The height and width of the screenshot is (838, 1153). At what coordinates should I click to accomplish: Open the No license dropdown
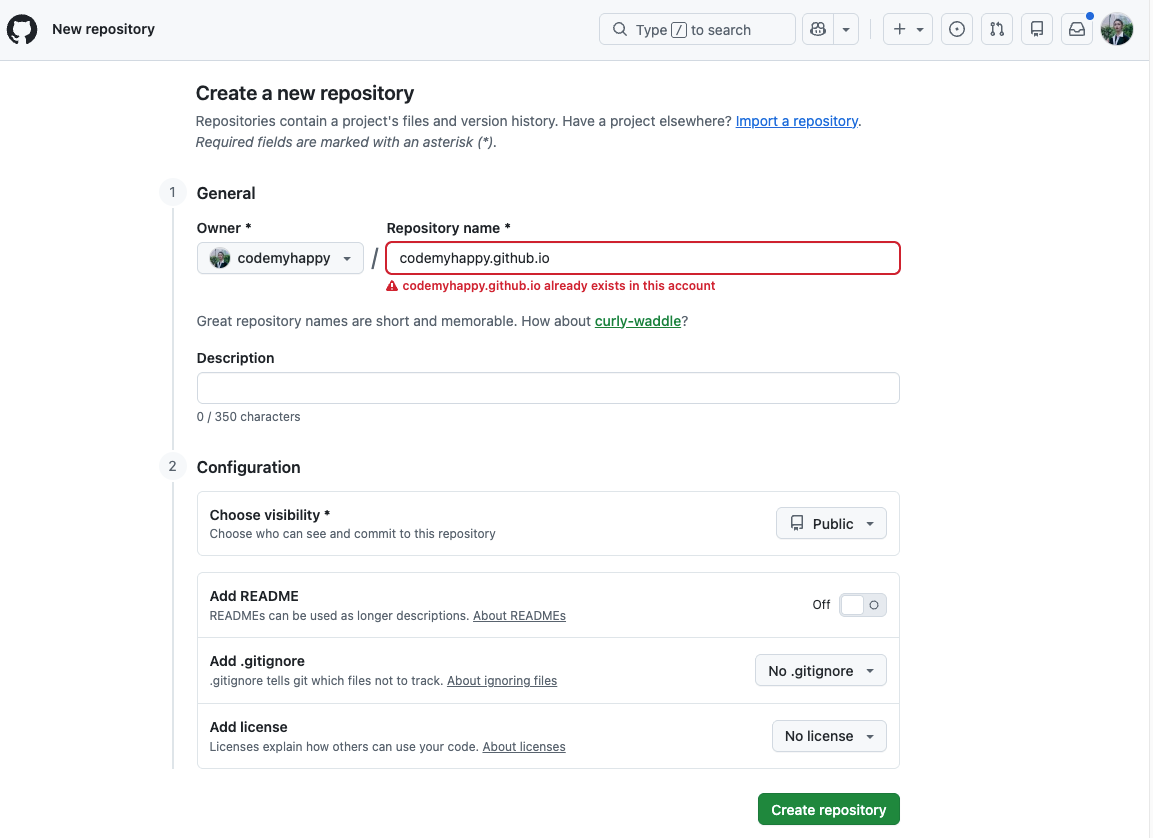pyautogui.click(x=829, y=736)
